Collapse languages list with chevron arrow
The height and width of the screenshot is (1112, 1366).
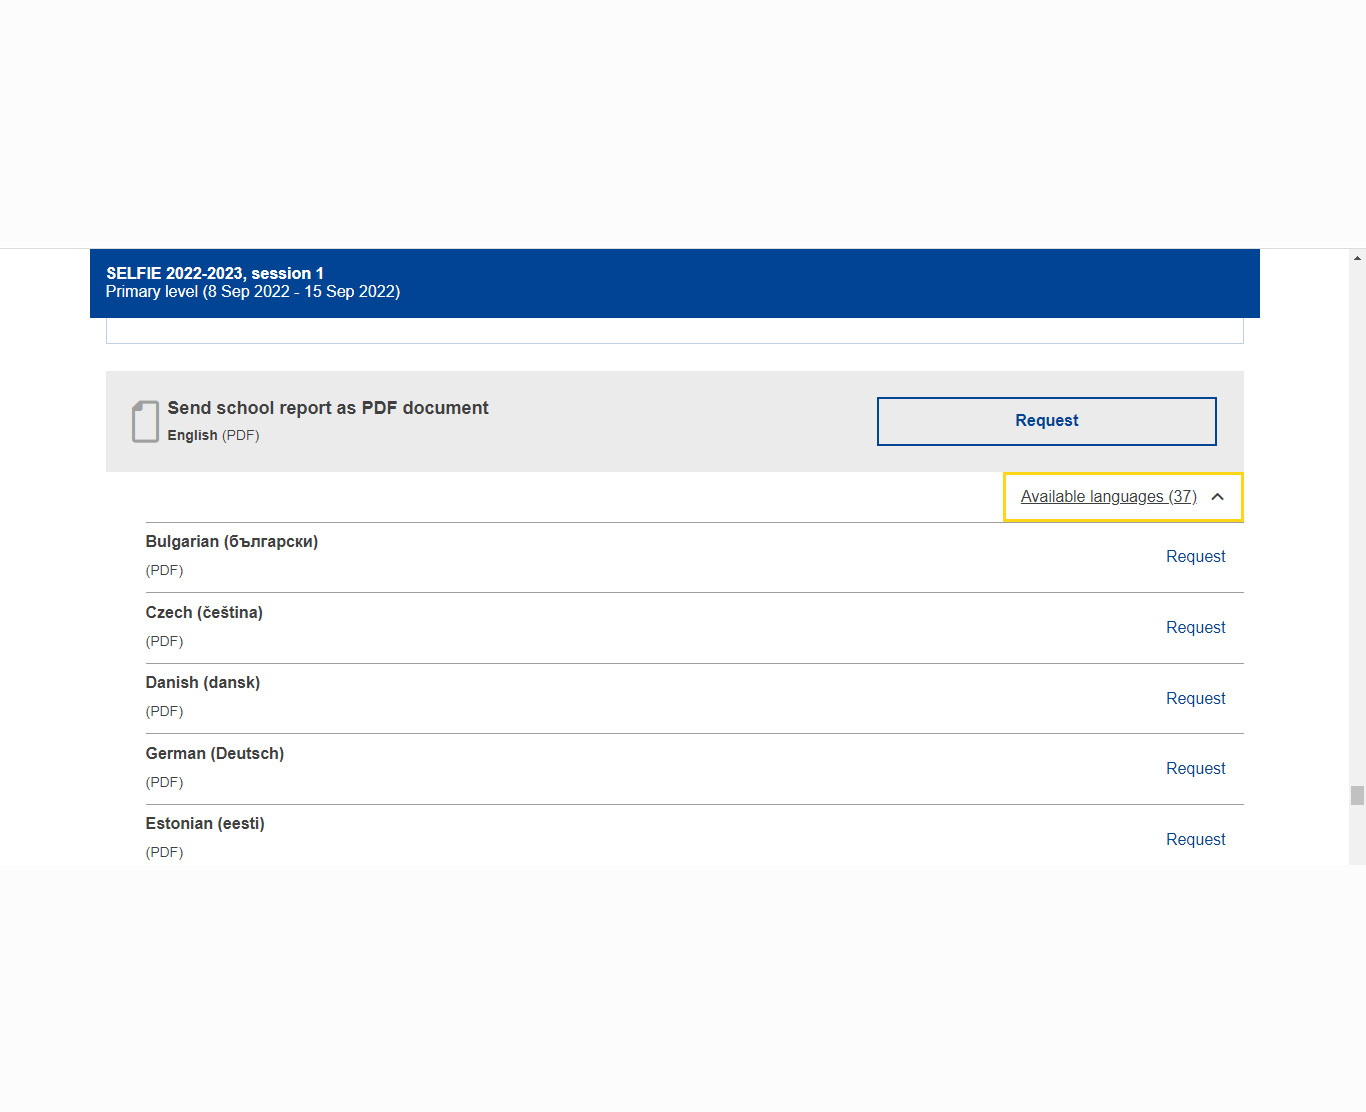point(1217,497)
